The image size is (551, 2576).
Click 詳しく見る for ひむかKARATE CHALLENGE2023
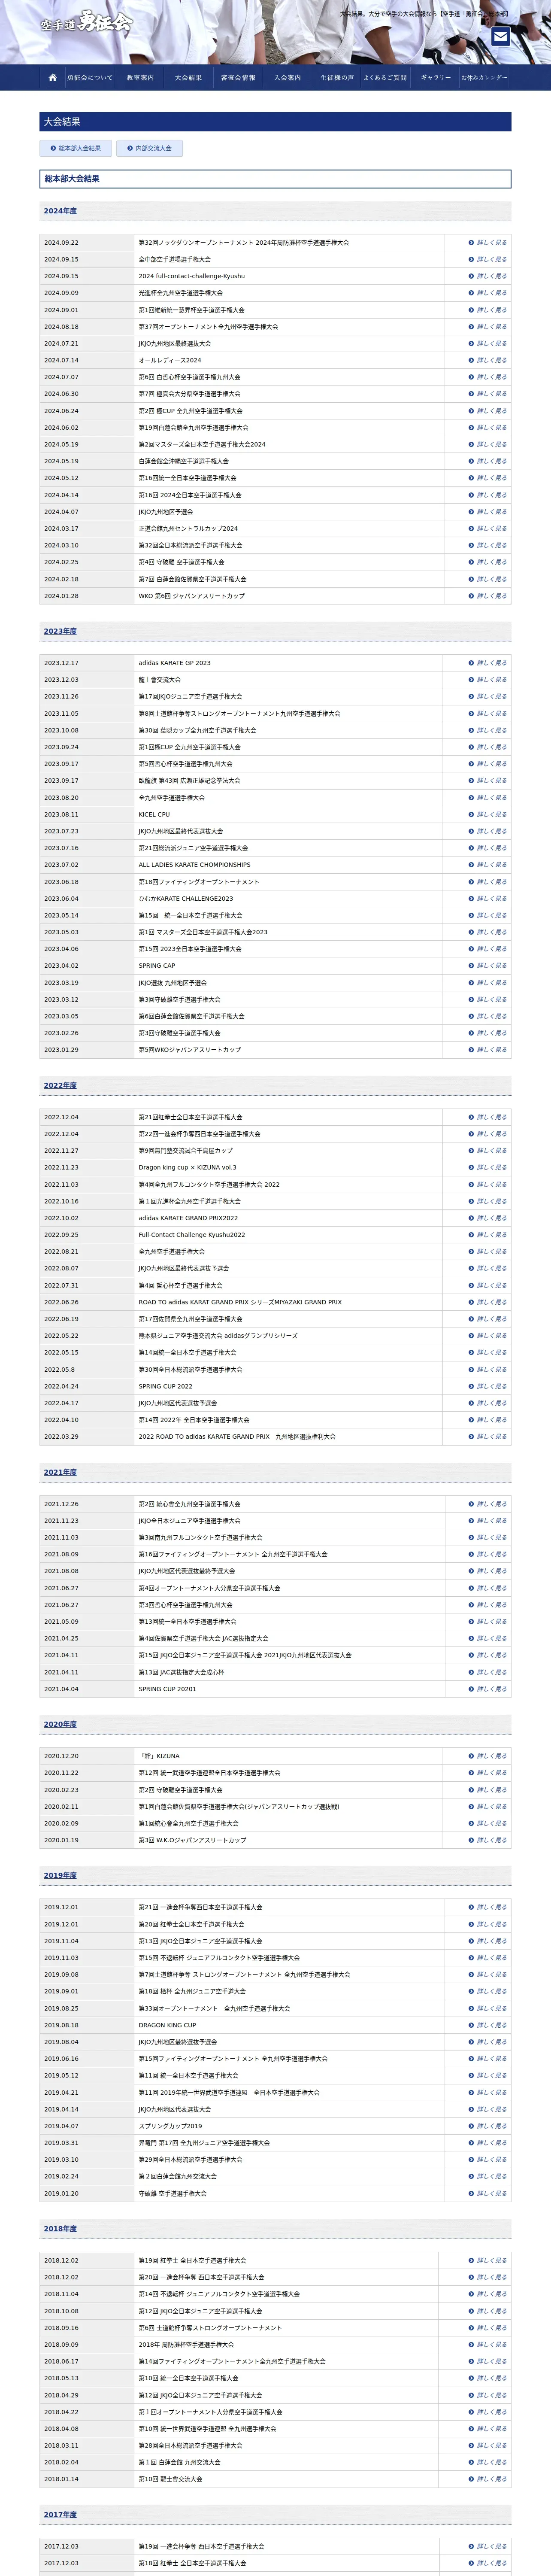point(488,898)
